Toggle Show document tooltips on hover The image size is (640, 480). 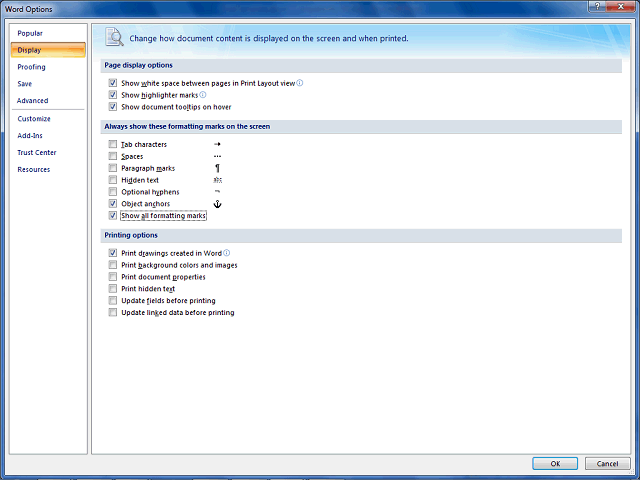[113, 107]
